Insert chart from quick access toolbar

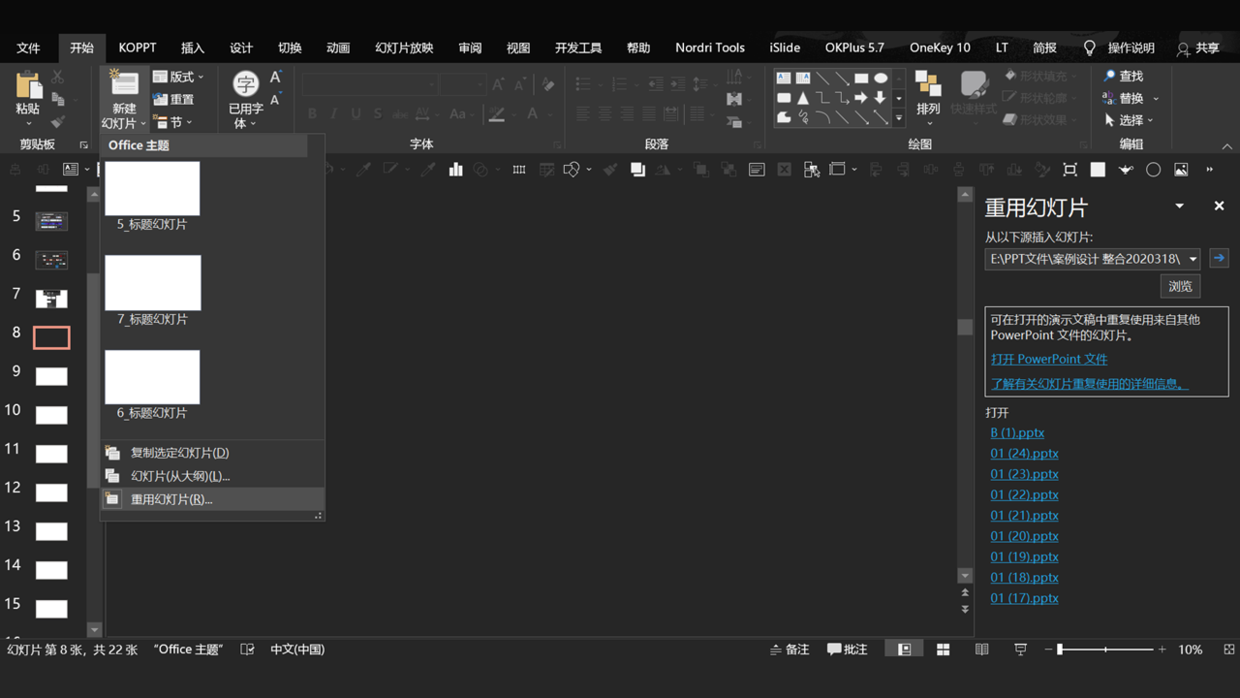point(456,170)
